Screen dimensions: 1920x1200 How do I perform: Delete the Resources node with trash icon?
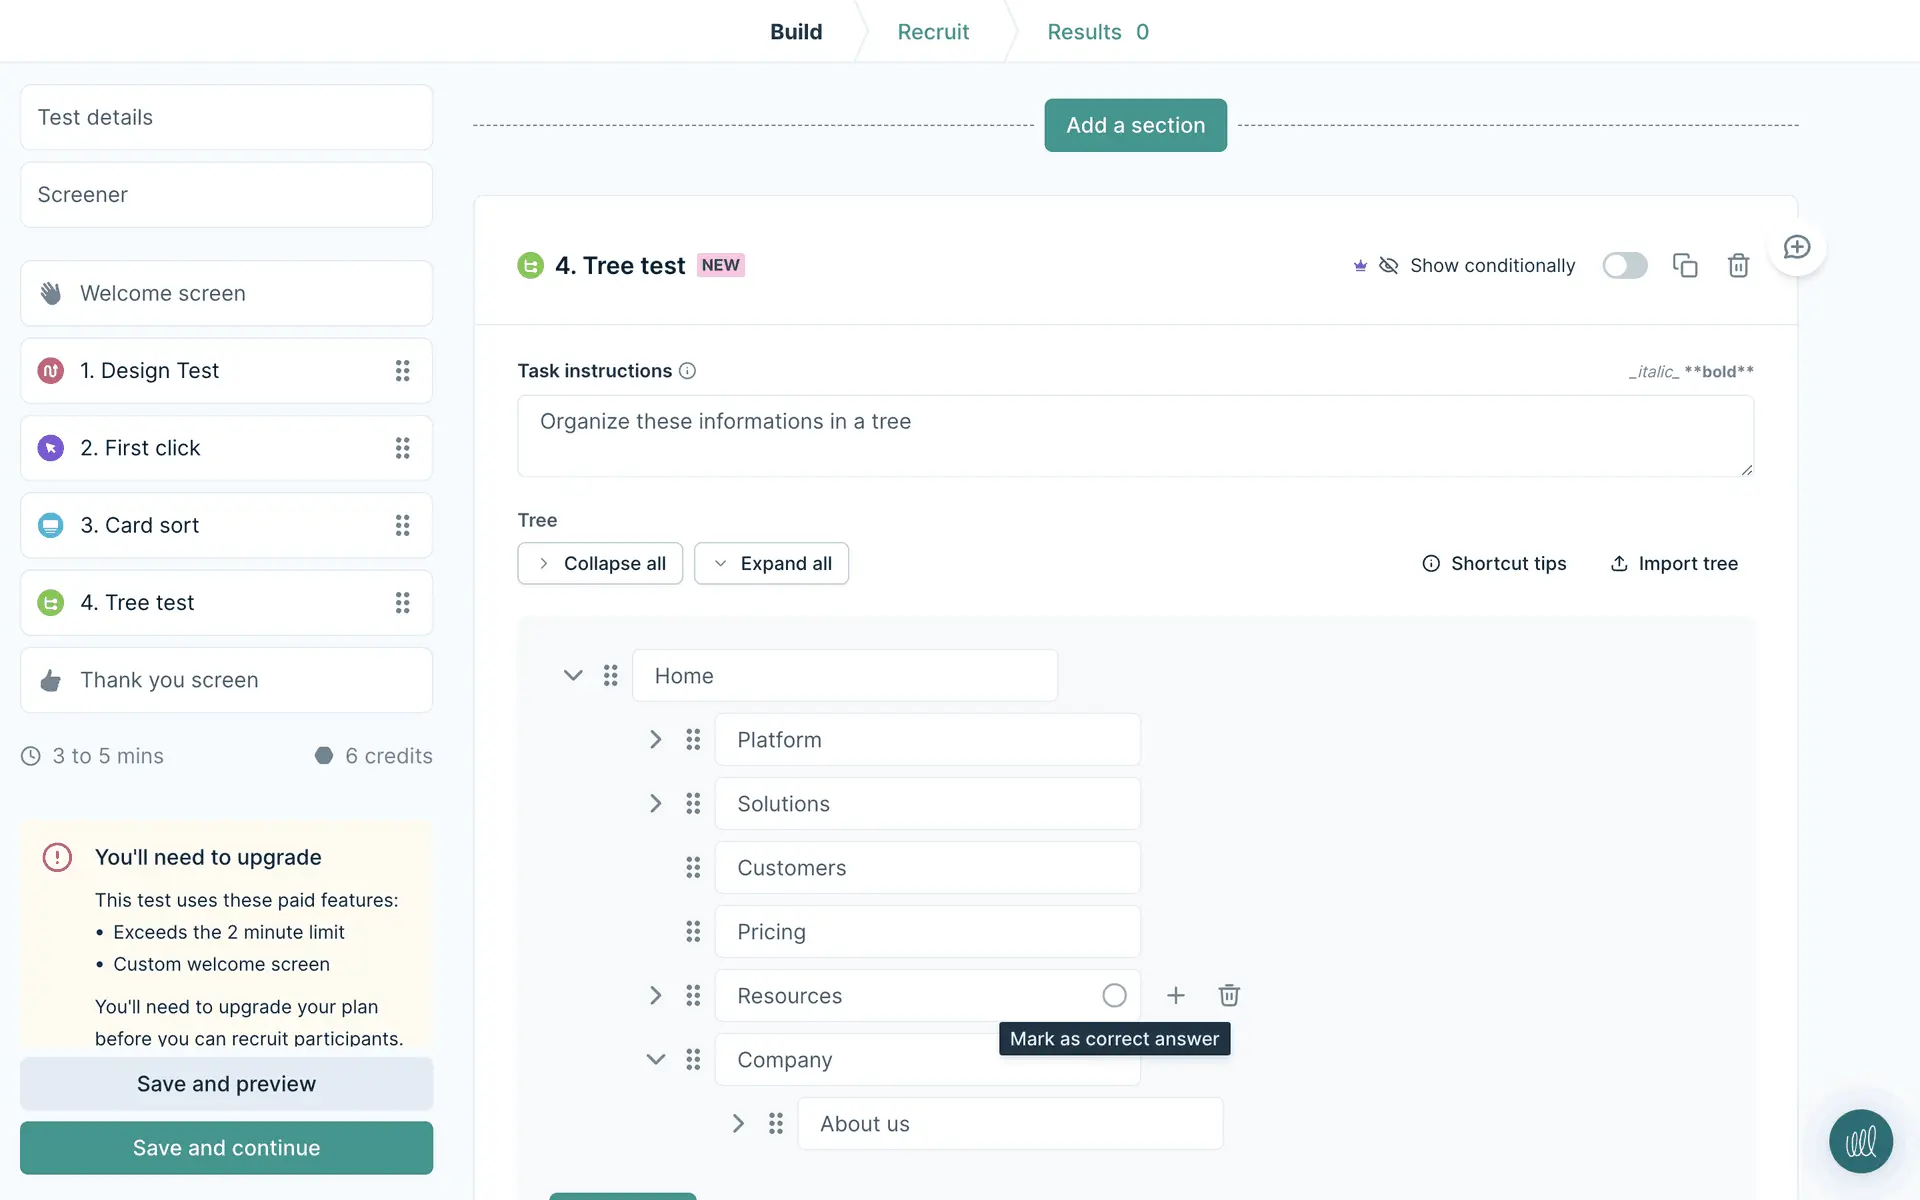click(x=1229, y=995)
